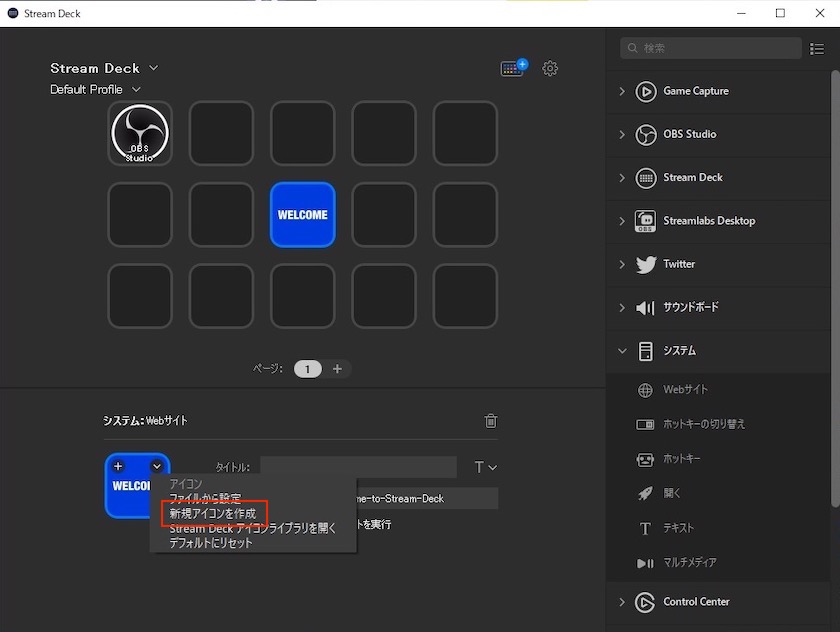This screenshot has width=840, height=632.
Task: Click the Streamlabs Desktop category icon
Action: click(646, 221)
